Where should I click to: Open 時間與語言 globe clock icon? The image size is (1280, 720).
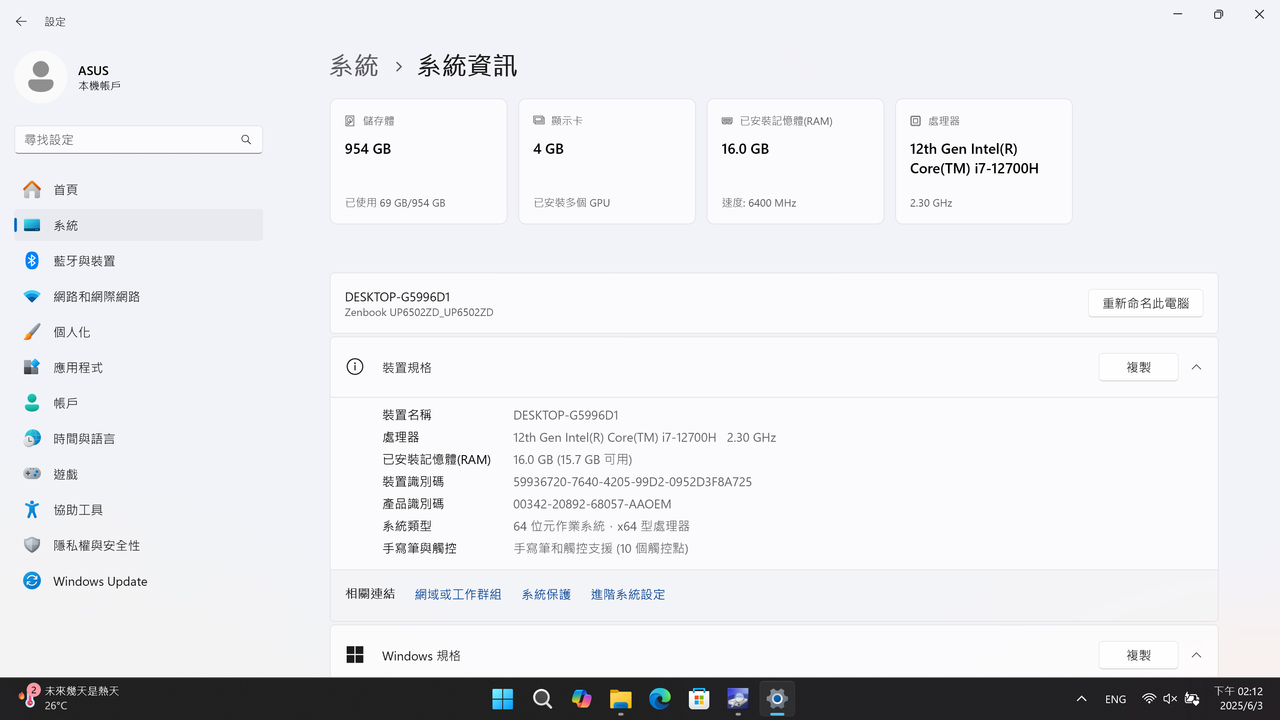[32, 439]
